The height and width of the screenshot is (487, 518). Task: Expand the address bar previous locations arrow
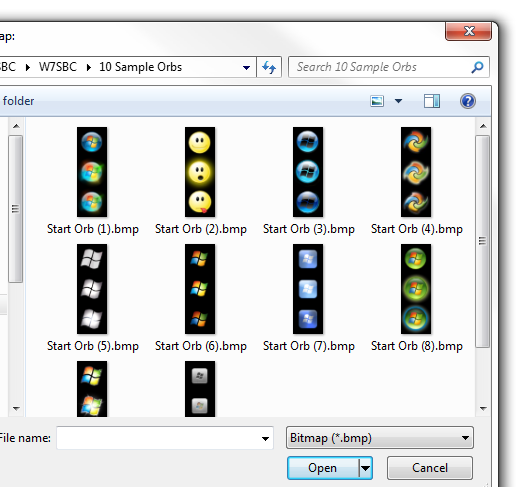click(x=246, y=68)
